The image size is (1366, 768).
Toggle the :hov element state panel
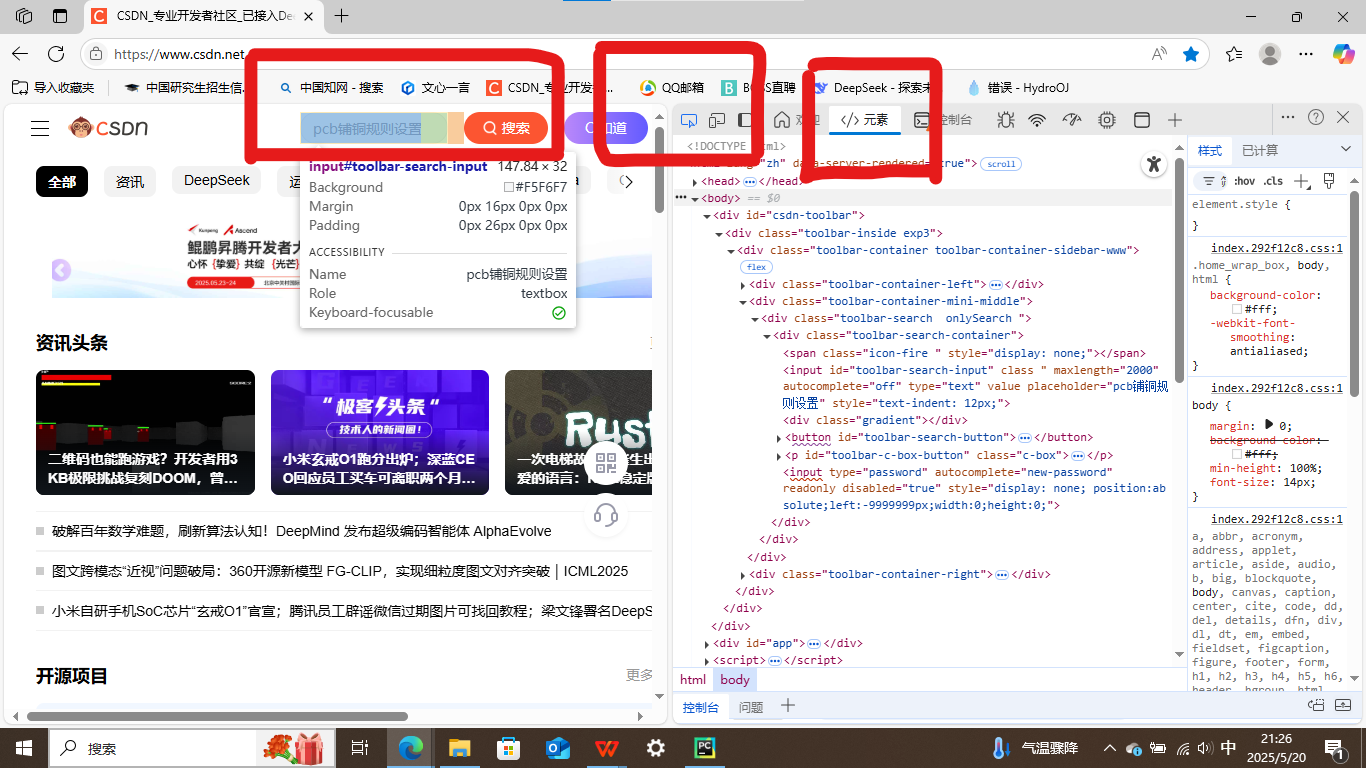[1244, 181]
